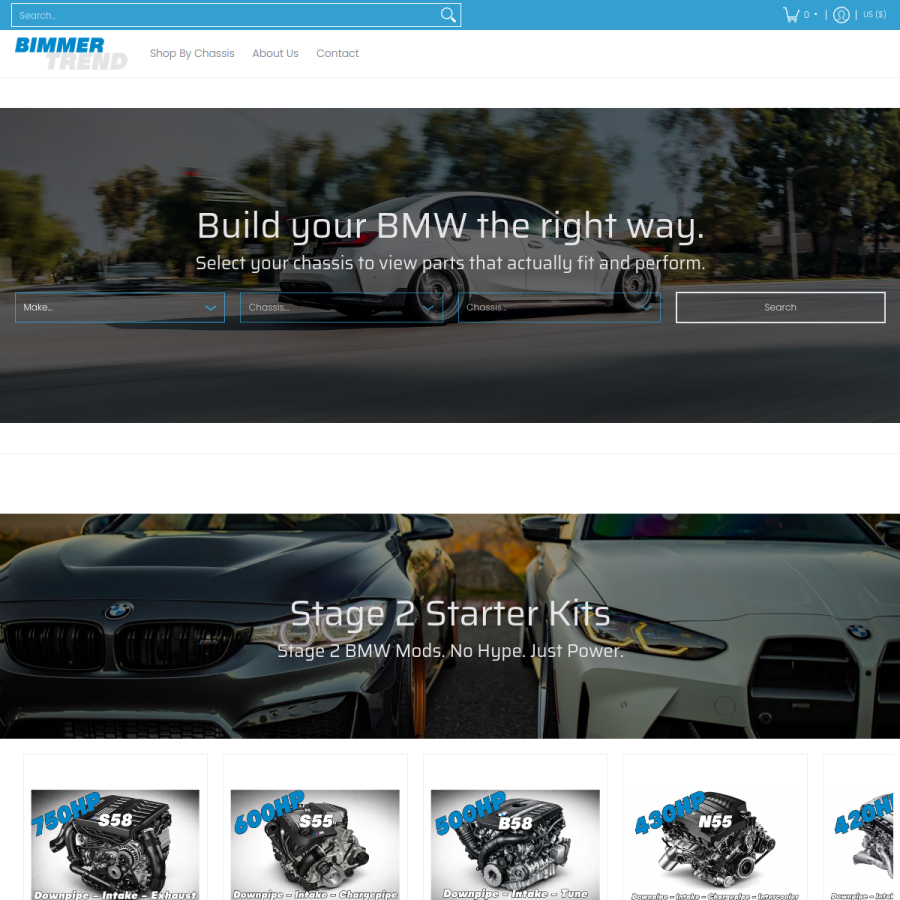Open the shopping cart icon
The width and height of the screenshot is (900, 900).
(x=792, y=15)
